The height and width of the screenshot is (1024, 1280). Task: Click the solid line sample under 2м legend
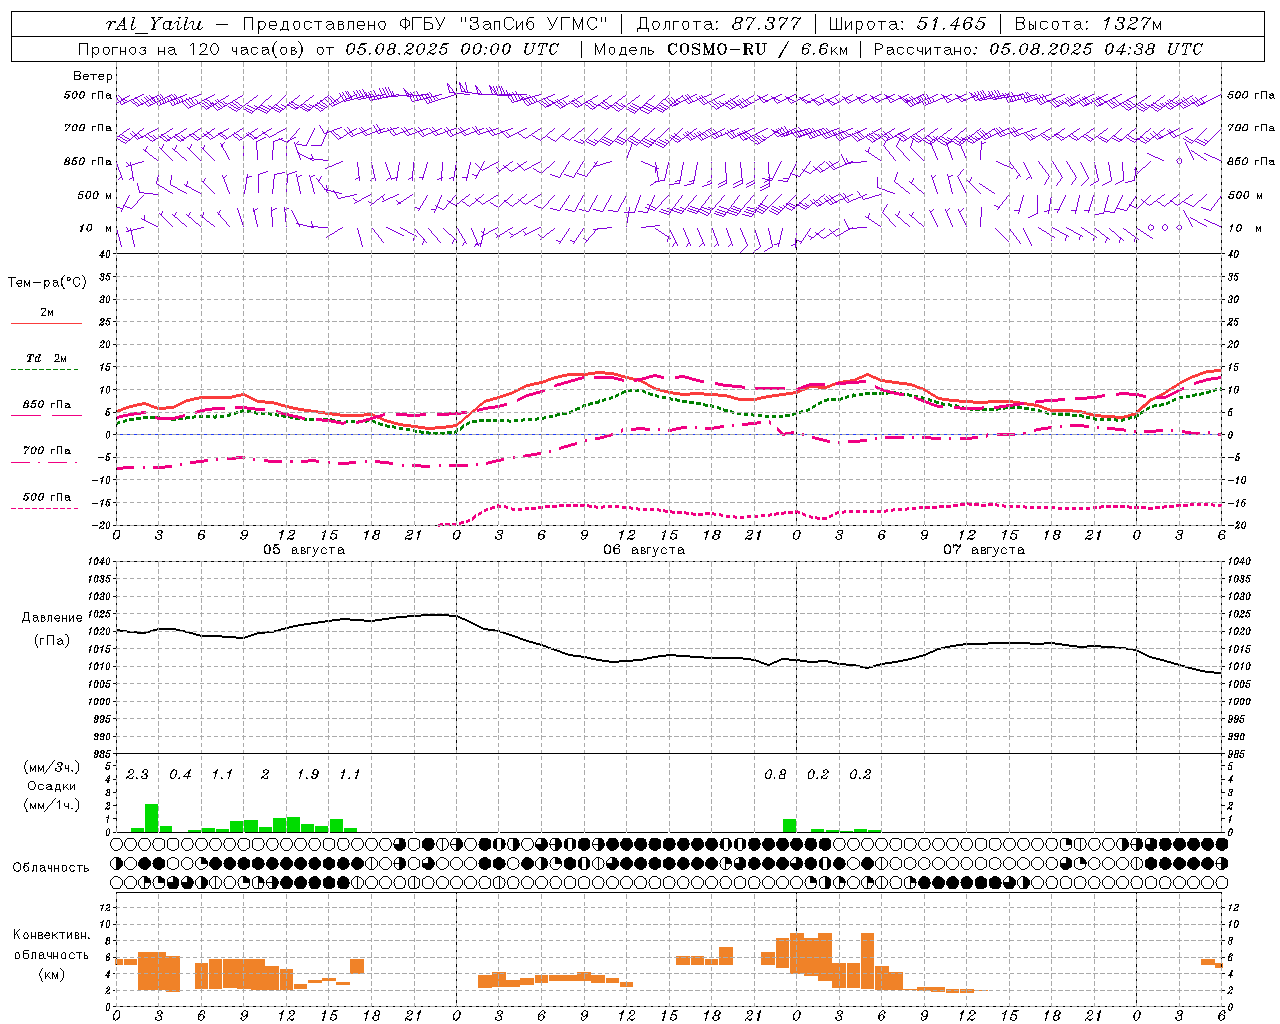pyautogui.click(x=46, y=323)
